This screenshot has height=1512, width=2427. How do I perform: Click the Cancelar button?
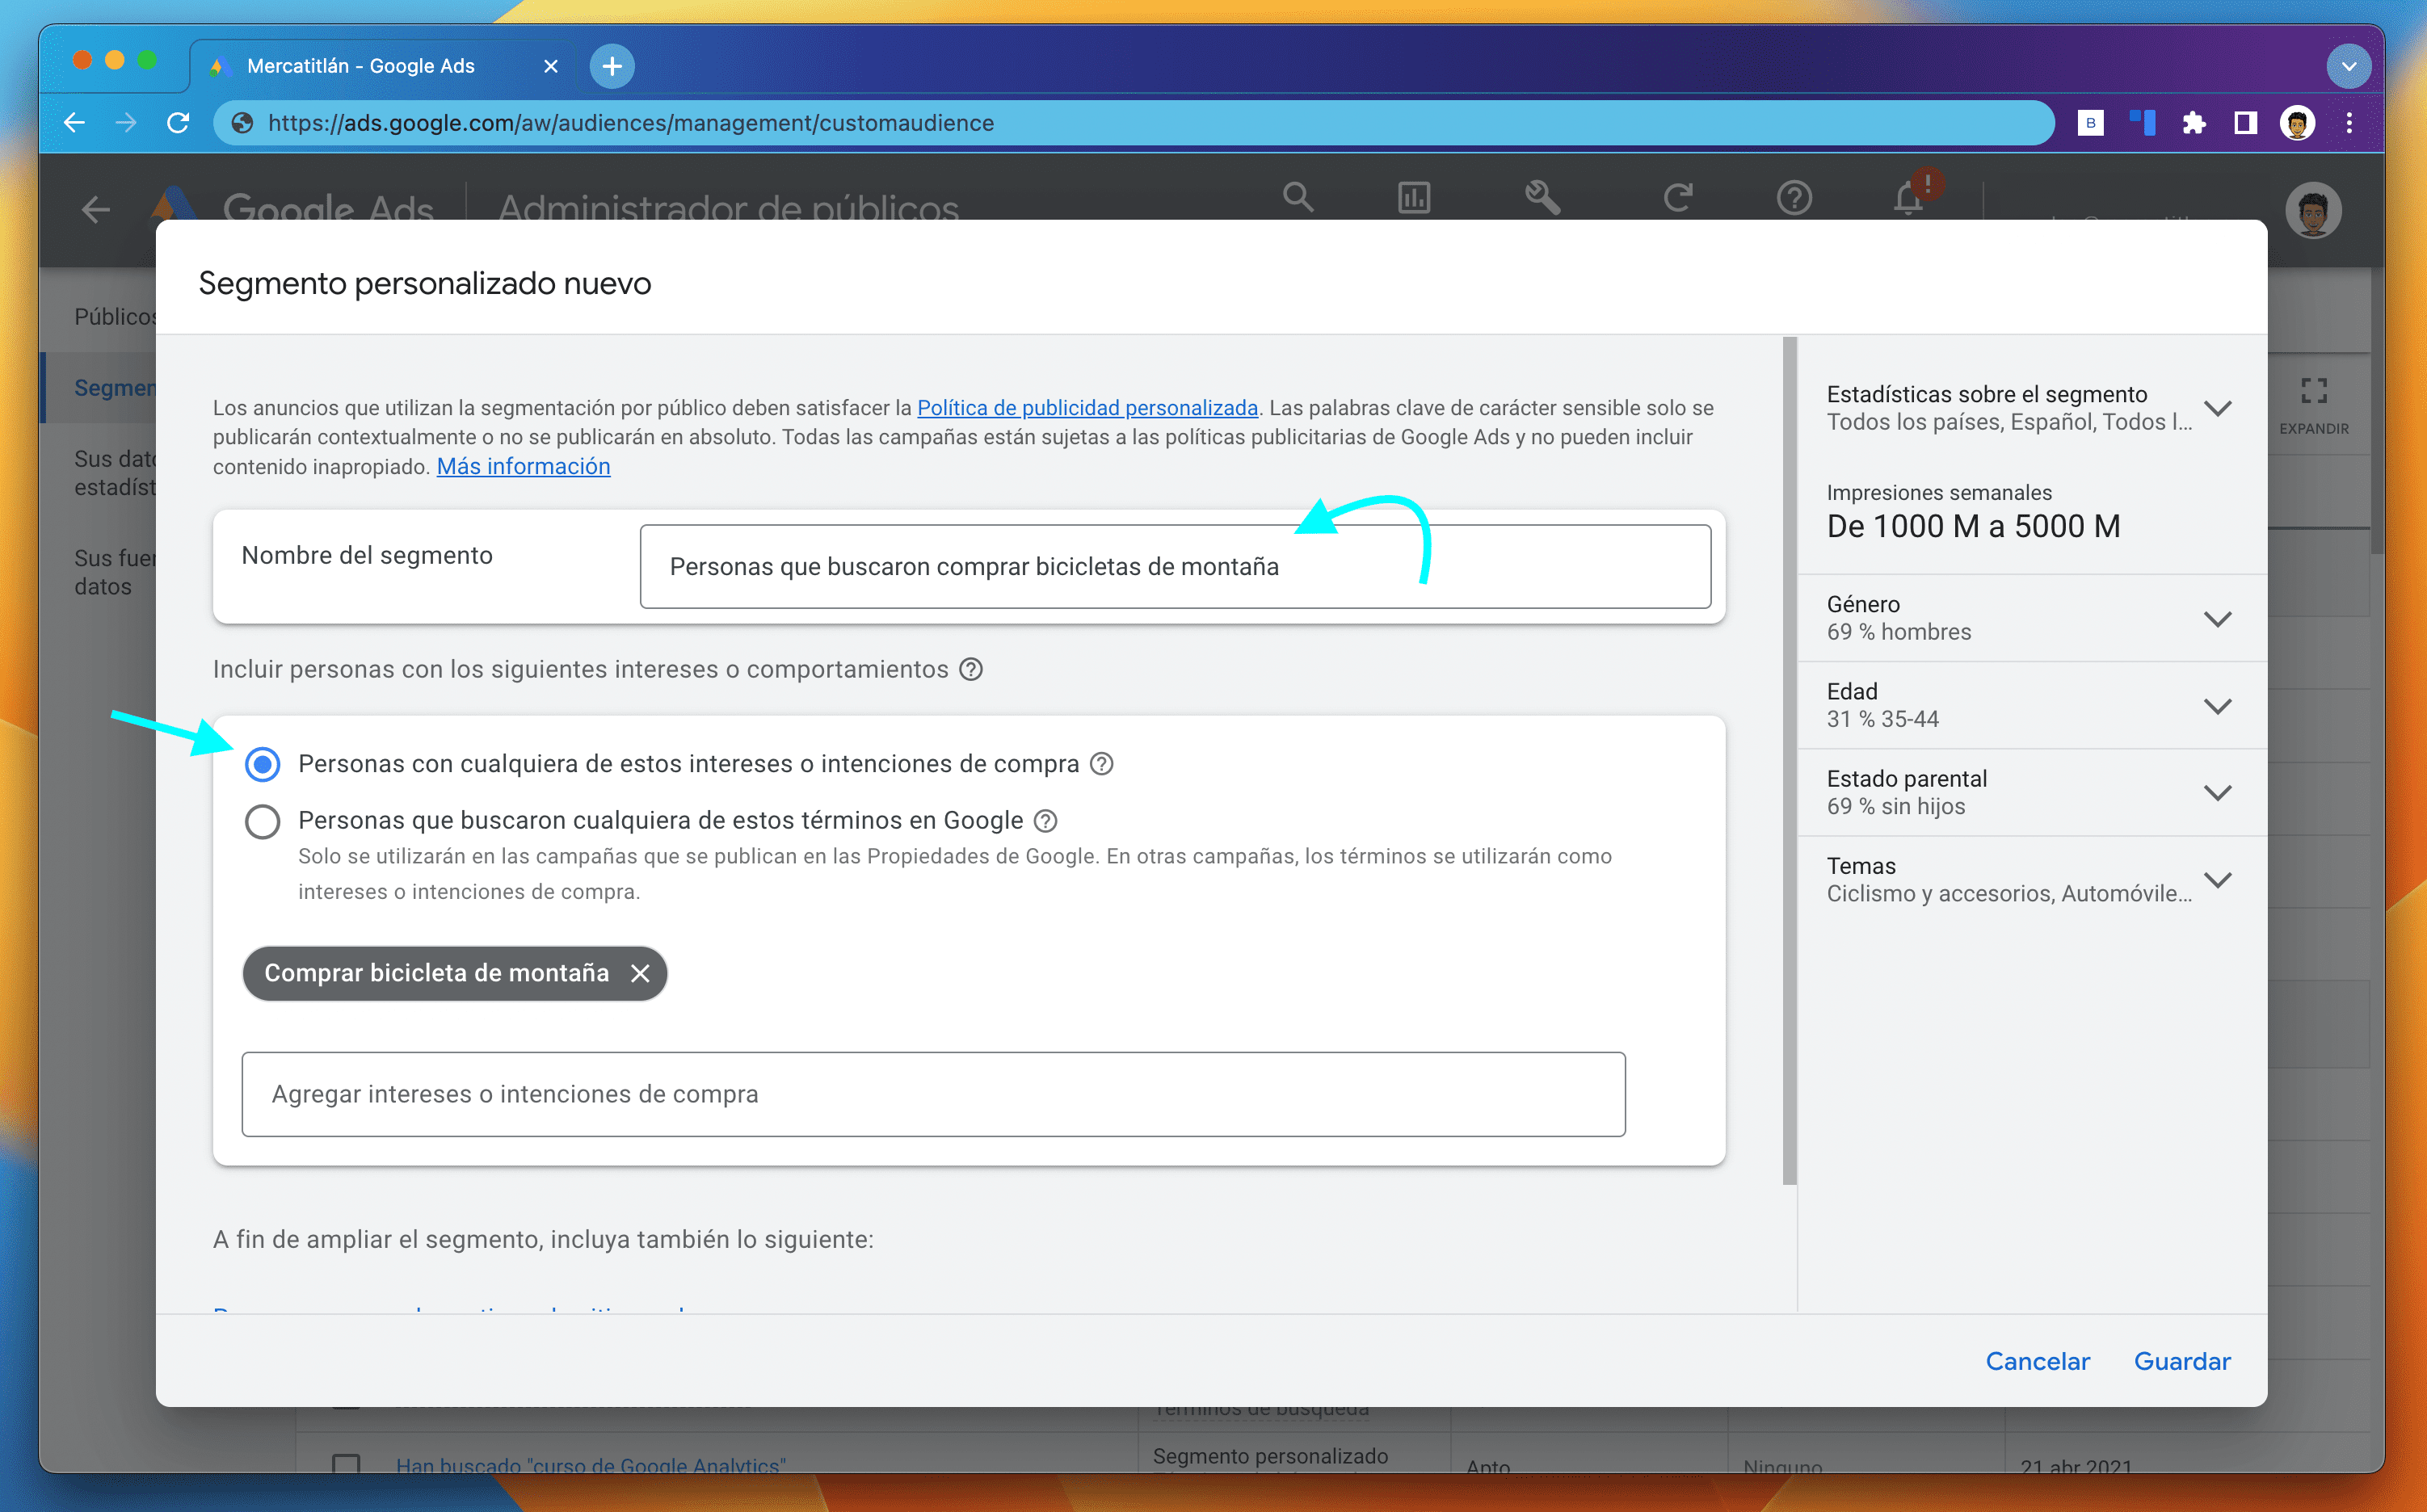click(2037, 1360)
